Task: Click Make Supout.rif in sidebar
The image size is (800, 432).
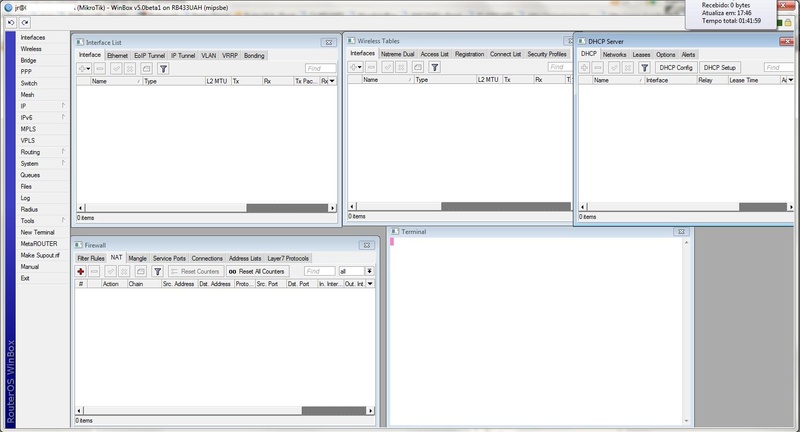Action: 40,255
